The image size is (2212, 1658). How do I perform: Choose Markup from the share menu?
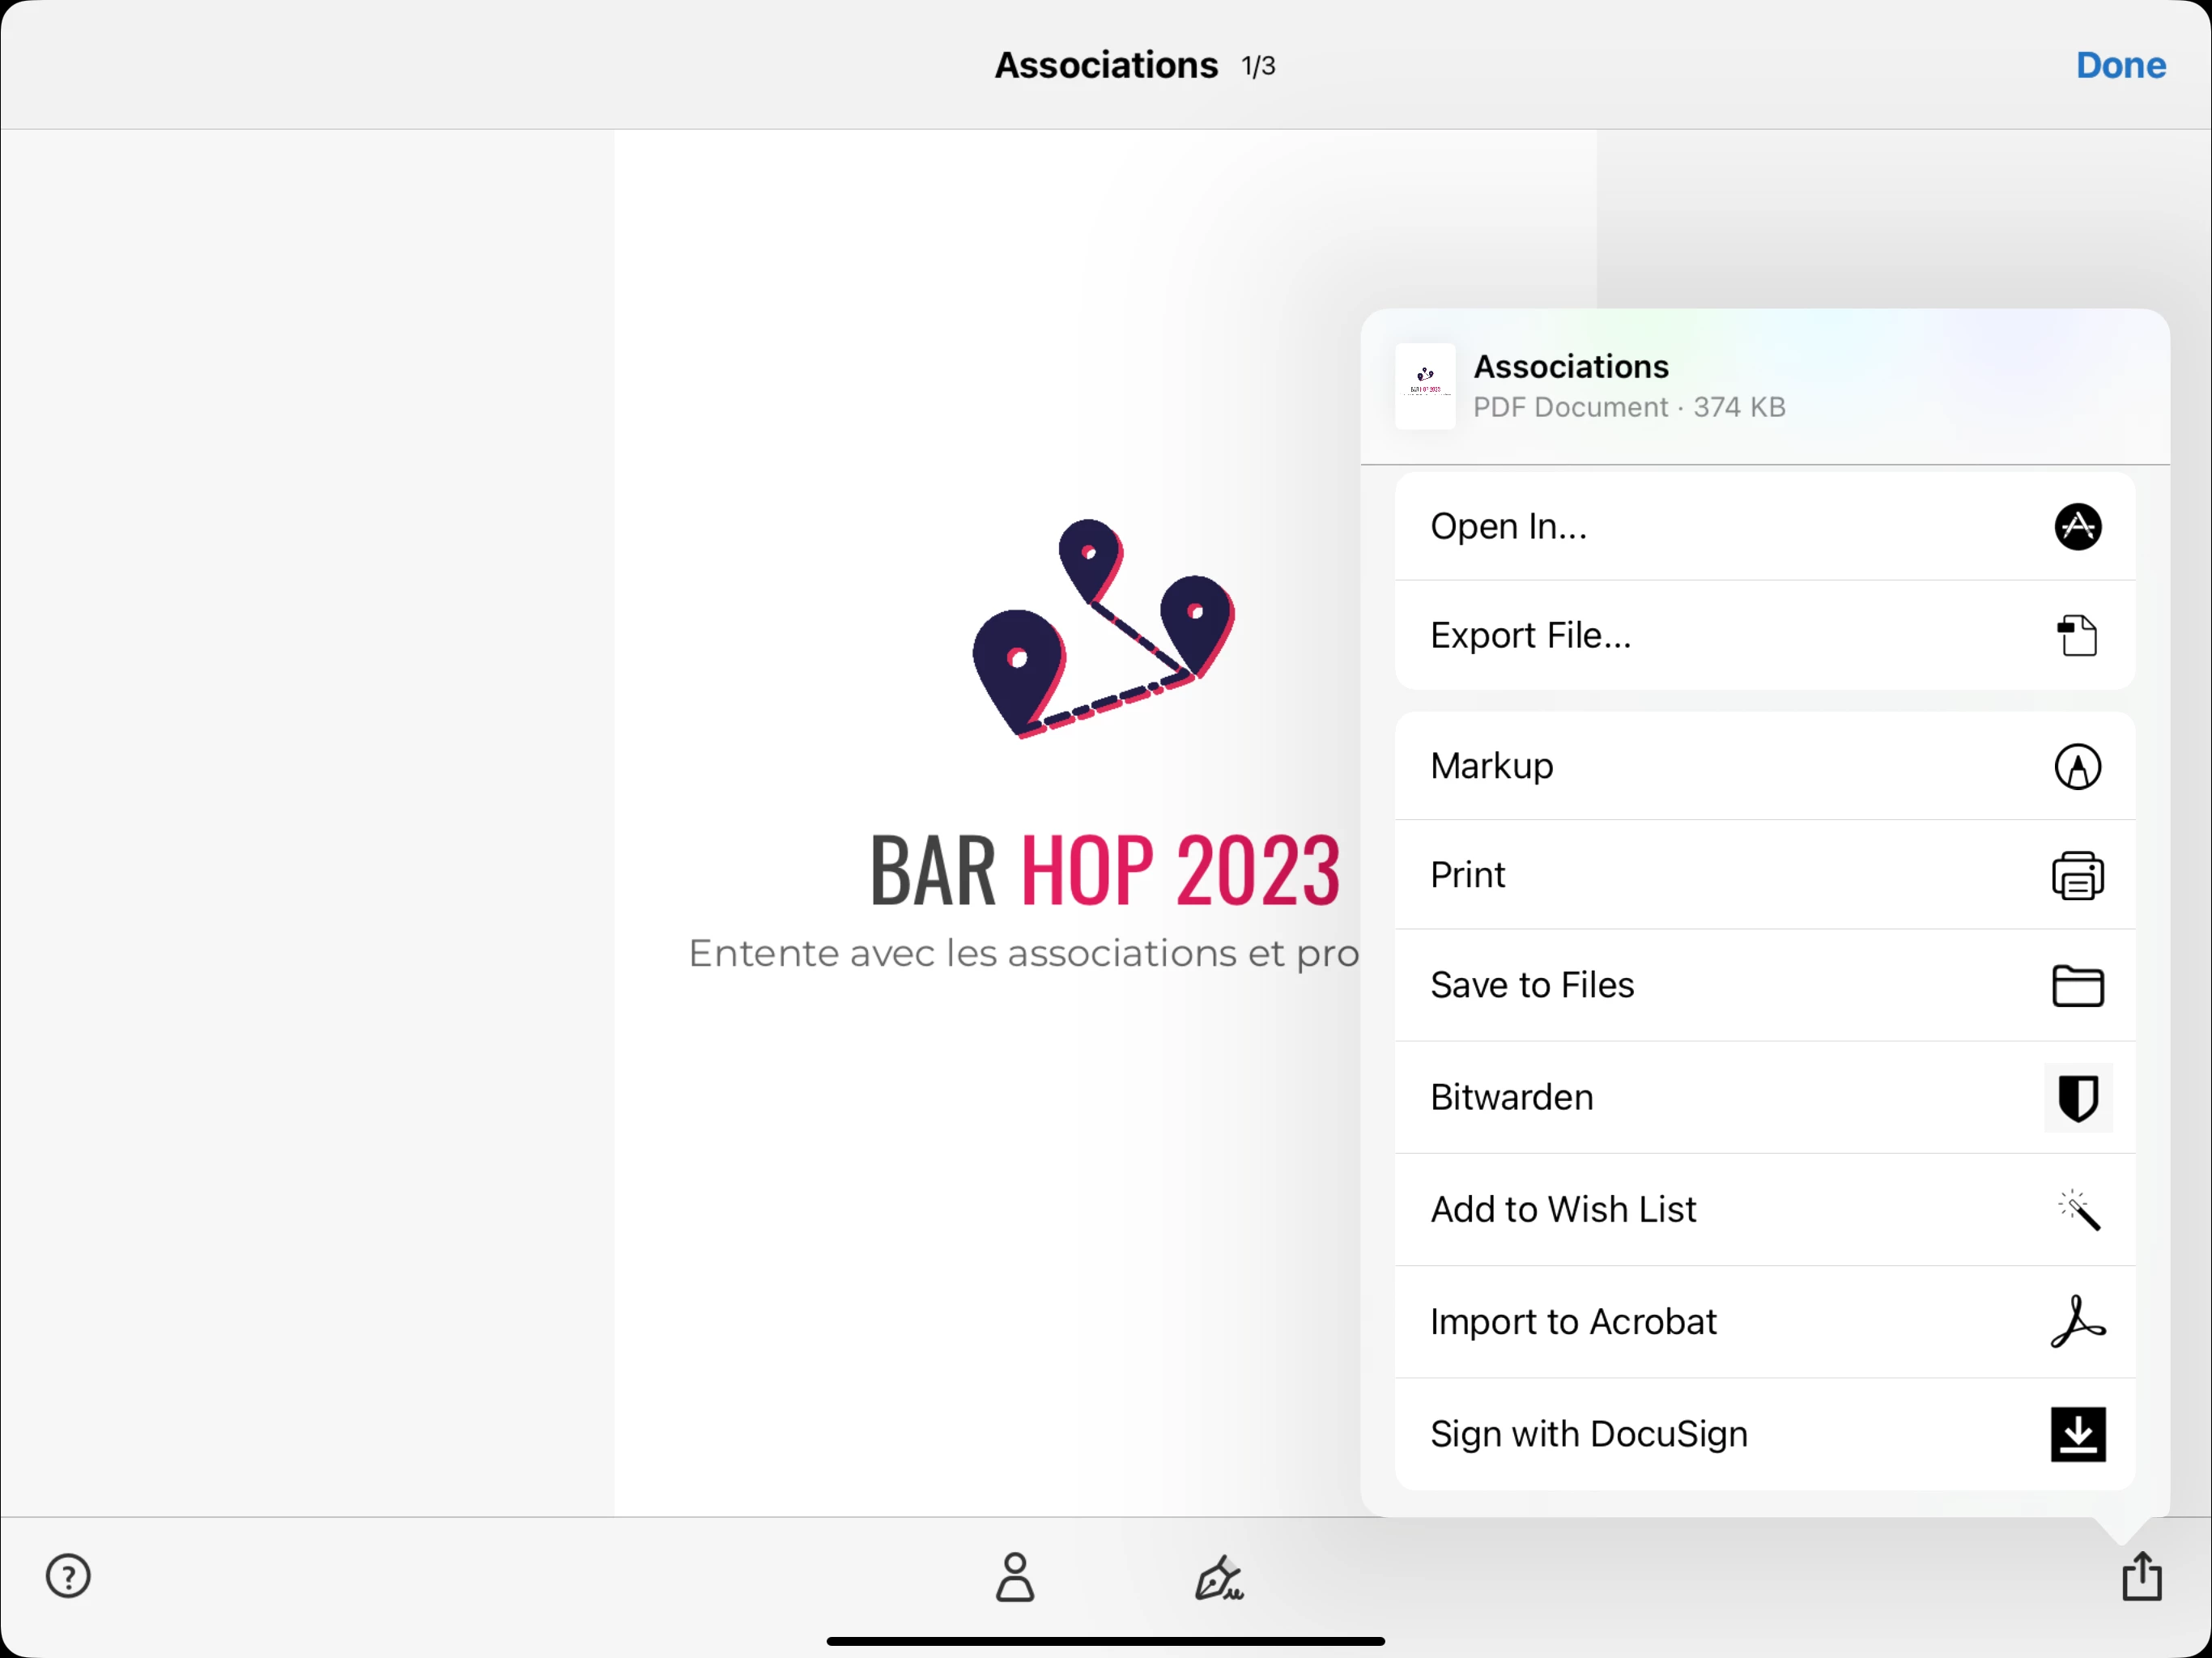coord(1492,766)
